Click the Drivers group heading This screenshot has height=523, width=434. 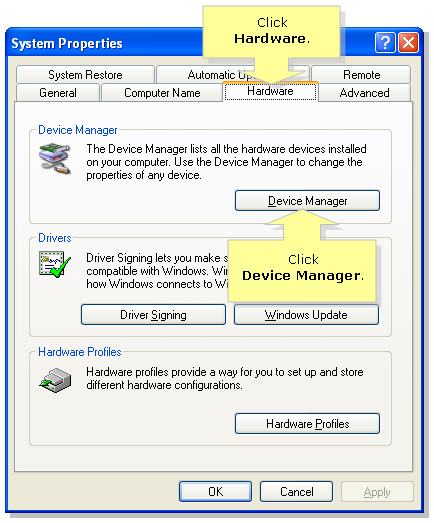[x=55, y=238]
